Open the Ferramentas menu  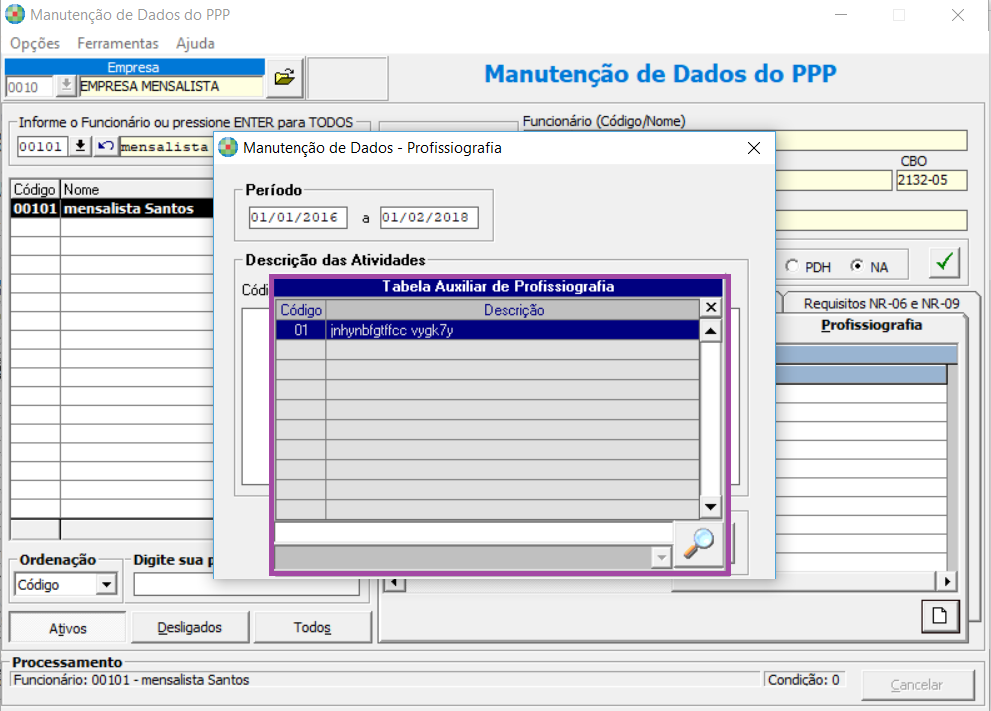tap(118, 44)
